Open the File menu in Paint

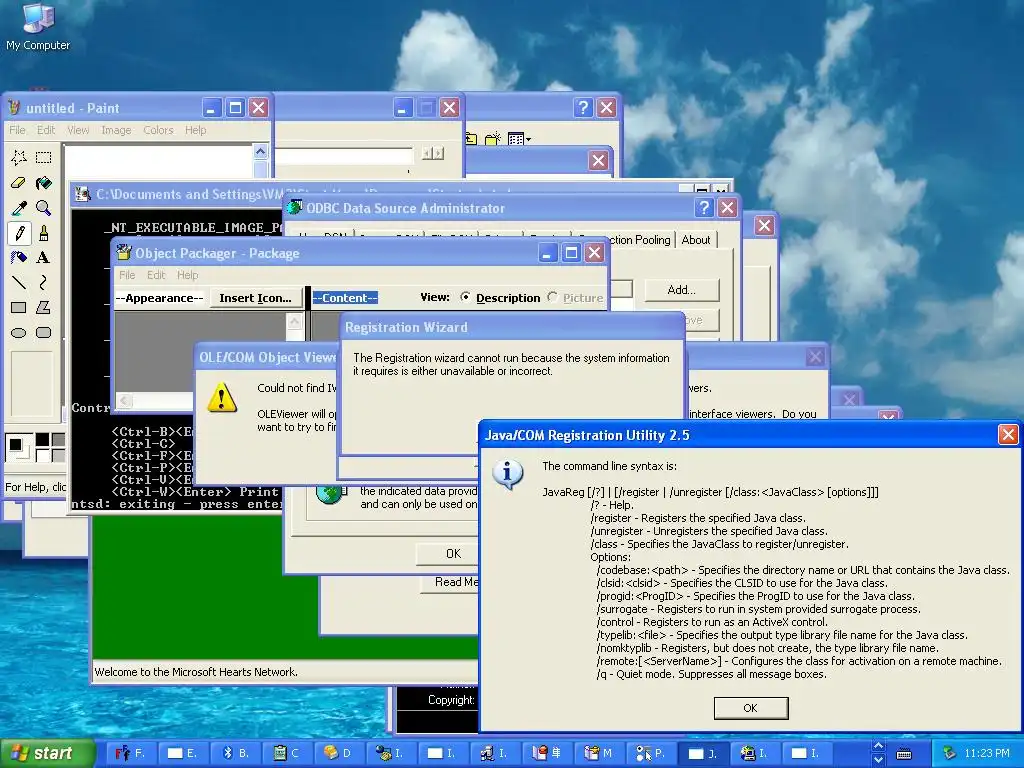pyautogui.click(x=17, y=130)
